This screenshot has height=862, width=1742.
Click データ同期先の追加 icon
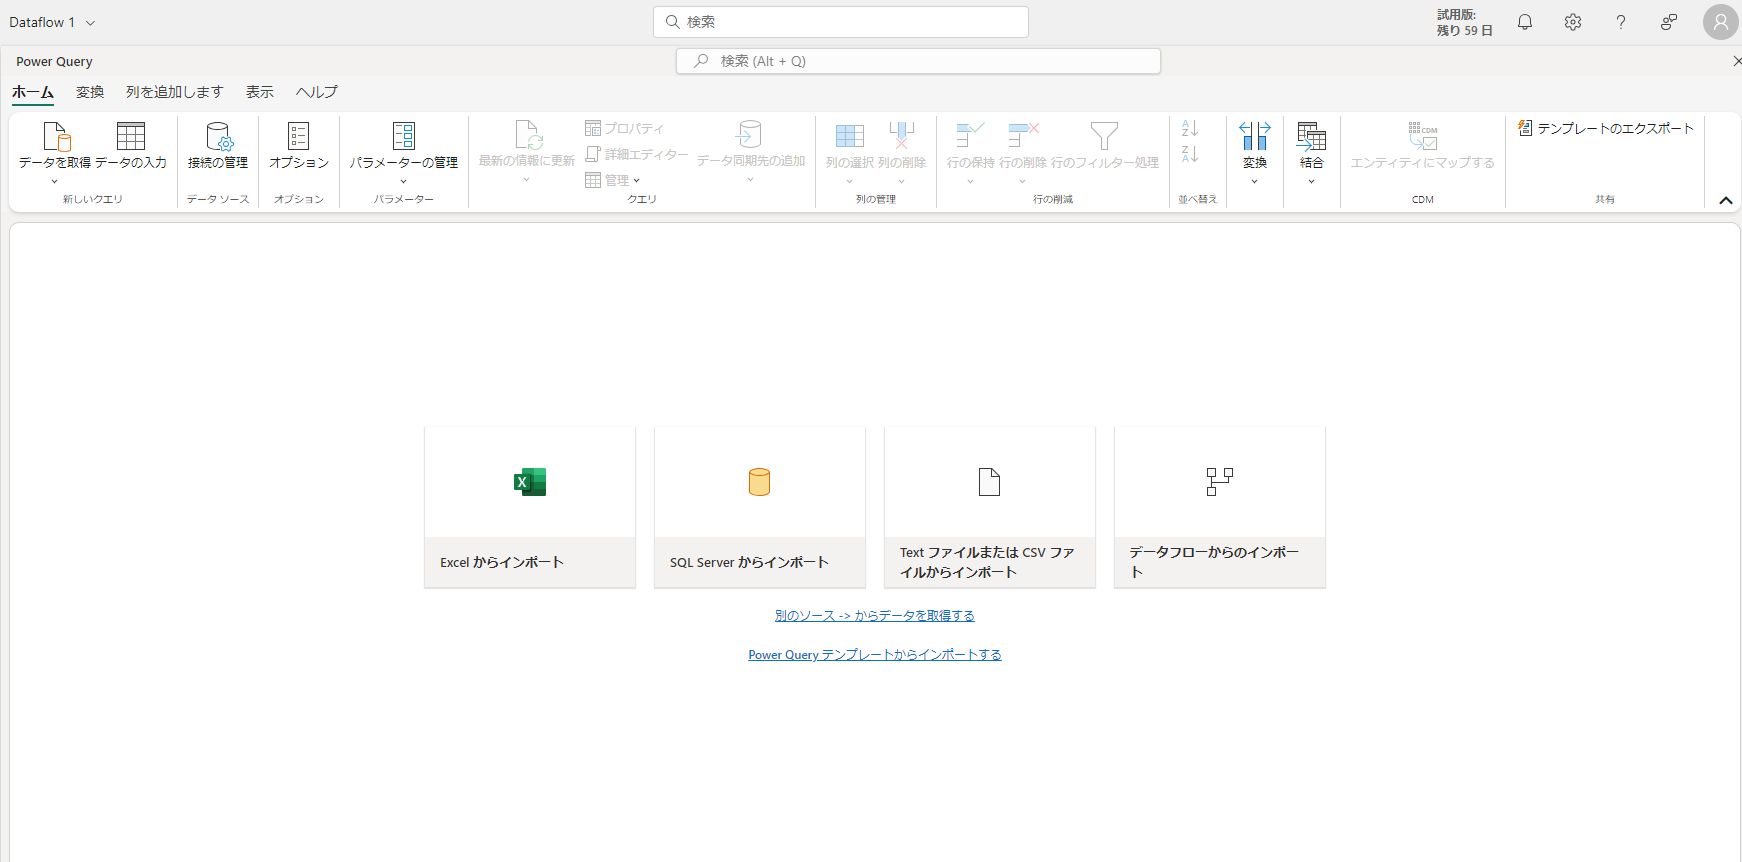click(750, 135)
